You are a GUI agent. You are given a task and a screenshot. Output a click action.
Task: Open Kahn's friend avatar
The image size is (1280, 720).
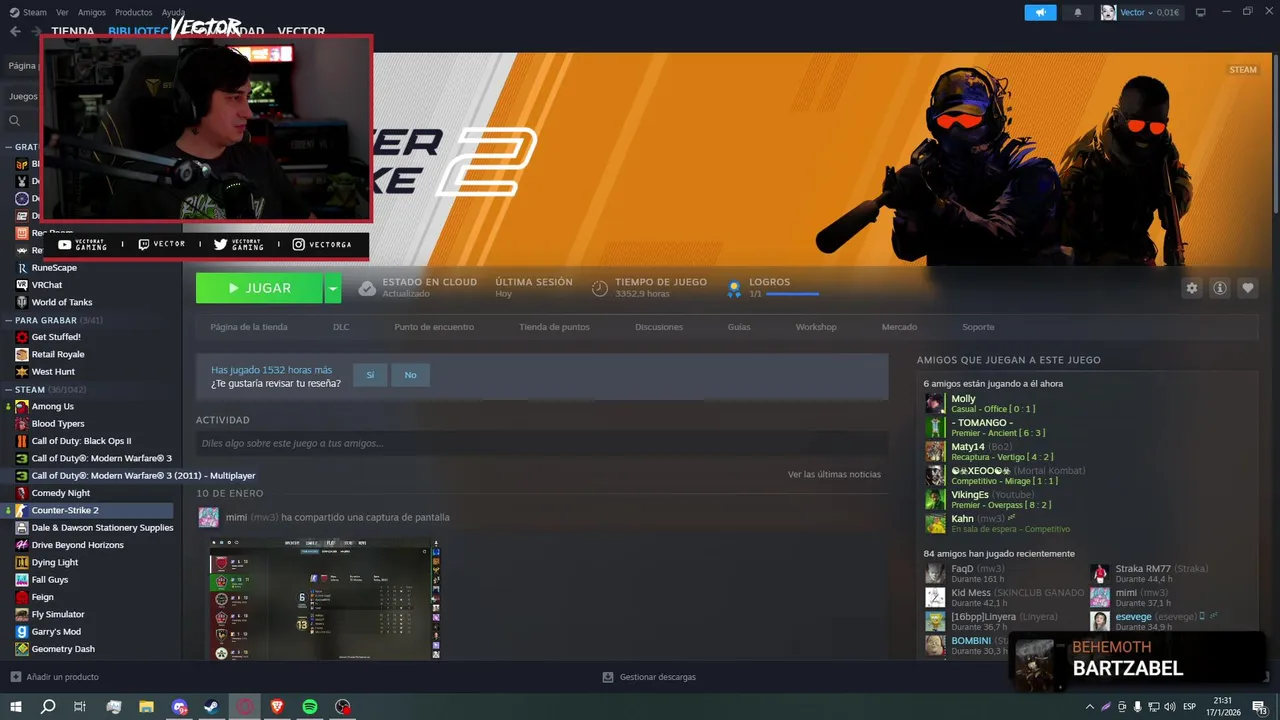935,523
